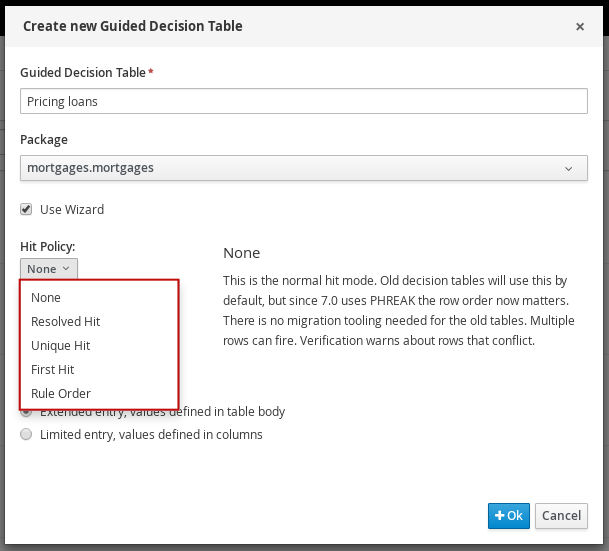Click the plus icon on Ok button
The width and height of the screenshot is (609, 551).
tap(499, 516)
